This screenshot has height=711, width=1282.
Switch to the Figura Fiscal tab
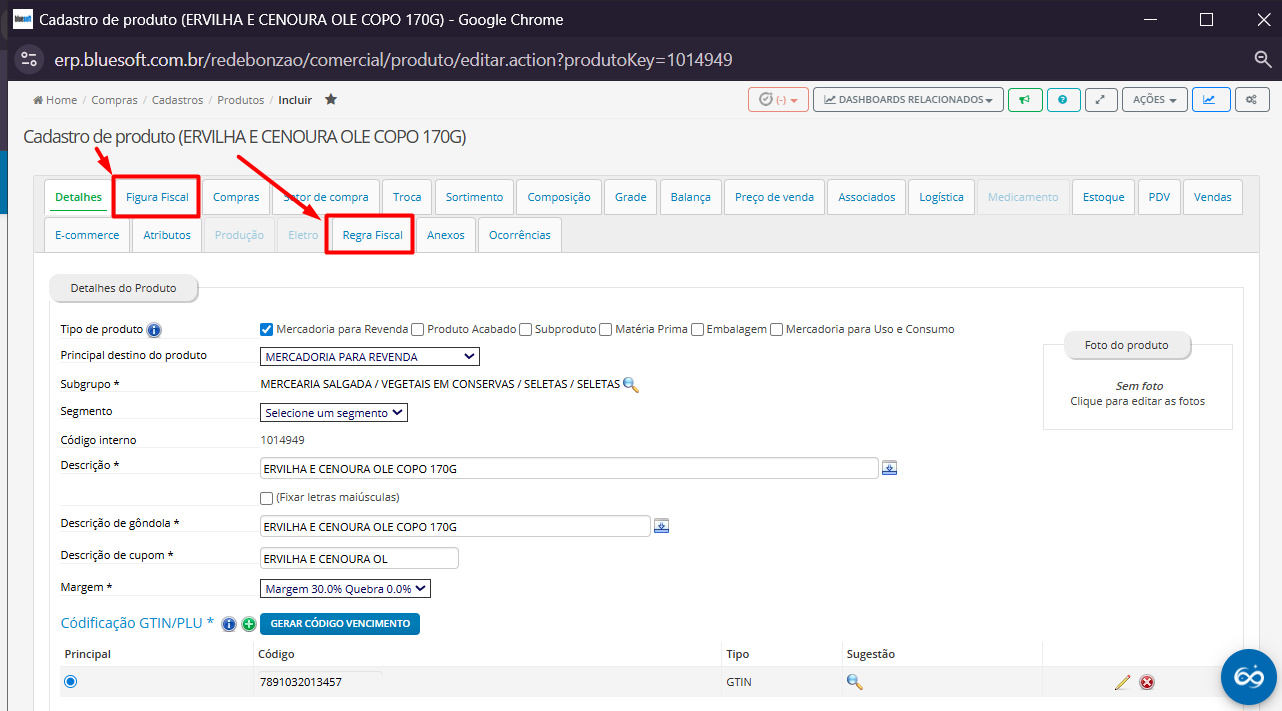click(157, 197)
